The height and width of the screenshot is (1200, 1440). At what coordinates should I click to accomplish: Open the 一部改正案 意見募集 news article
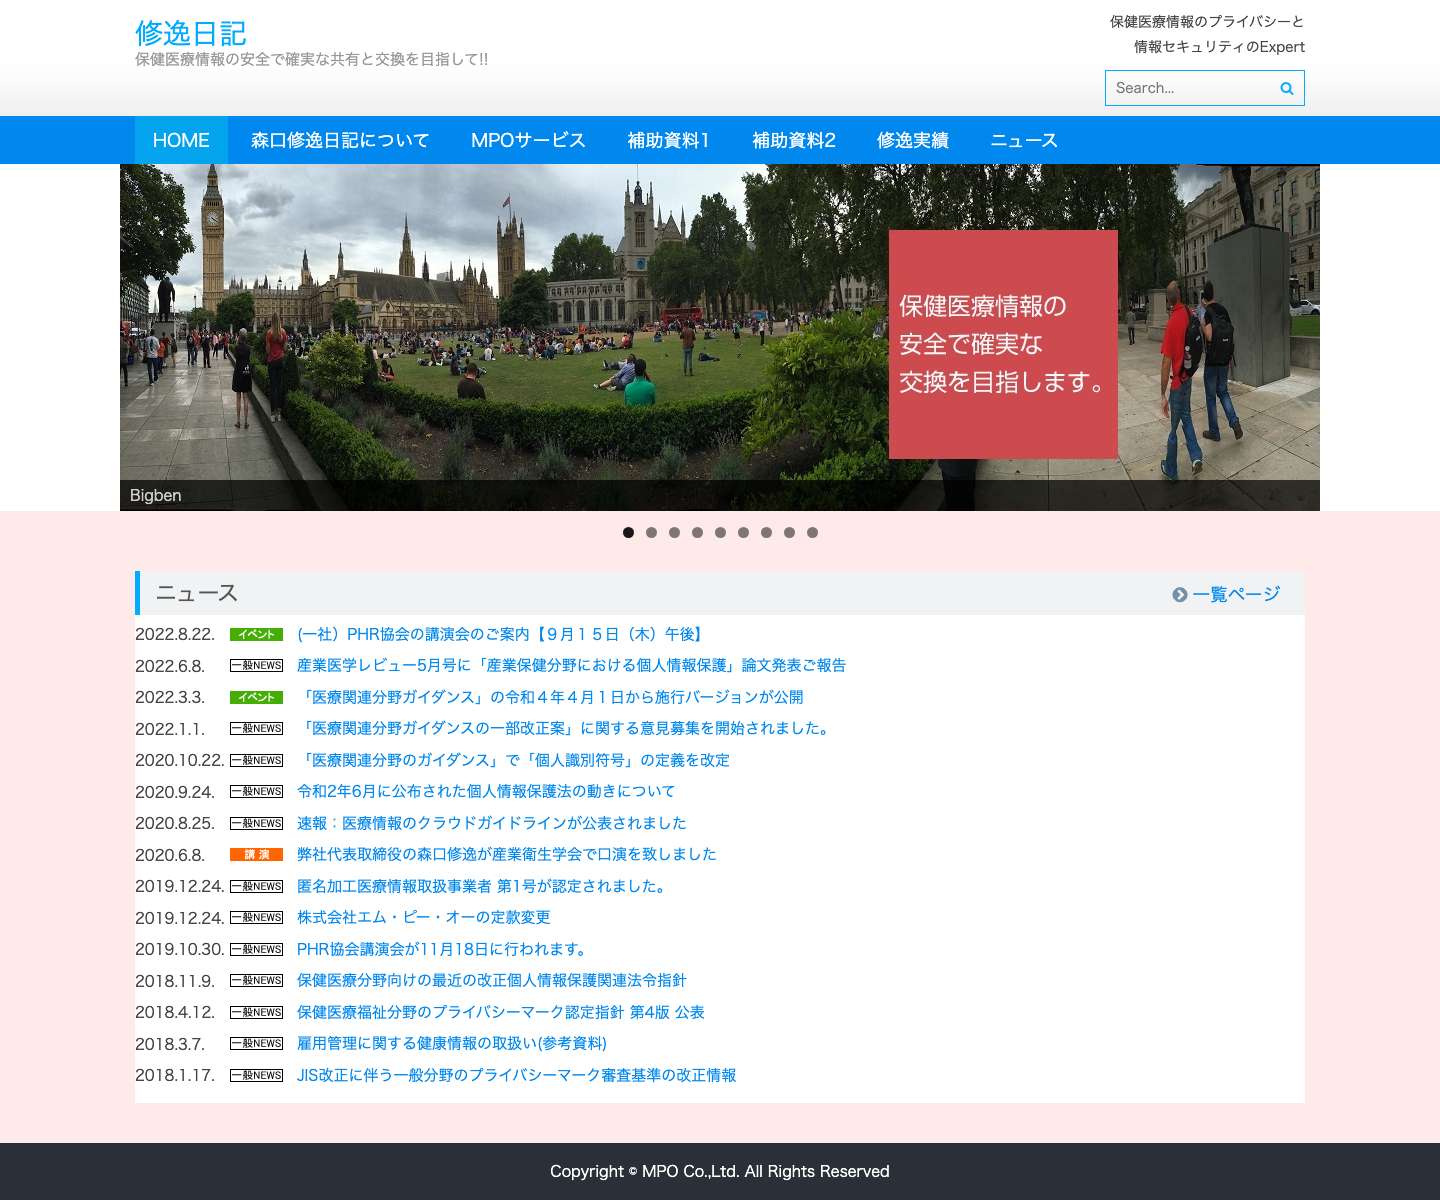point(566,729)
